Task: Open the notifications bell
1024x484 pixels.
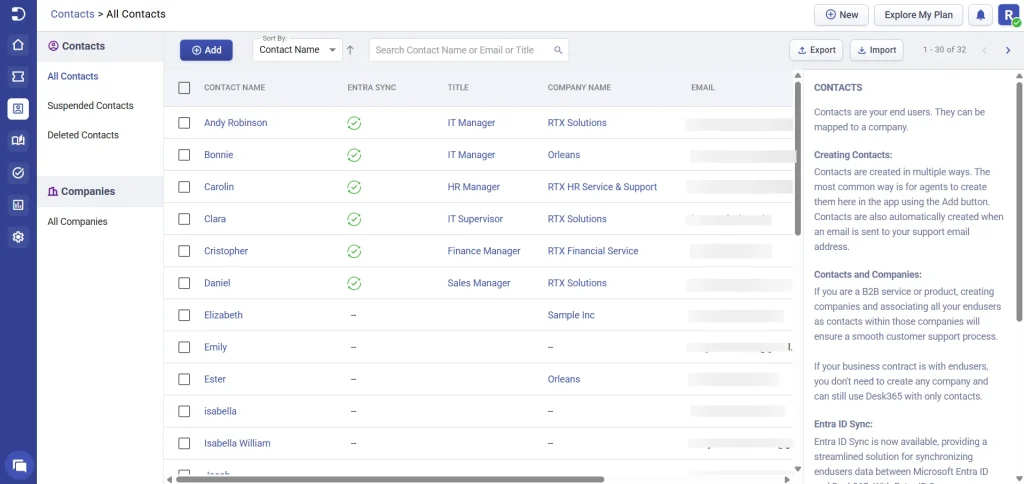Action: point(980,15)
